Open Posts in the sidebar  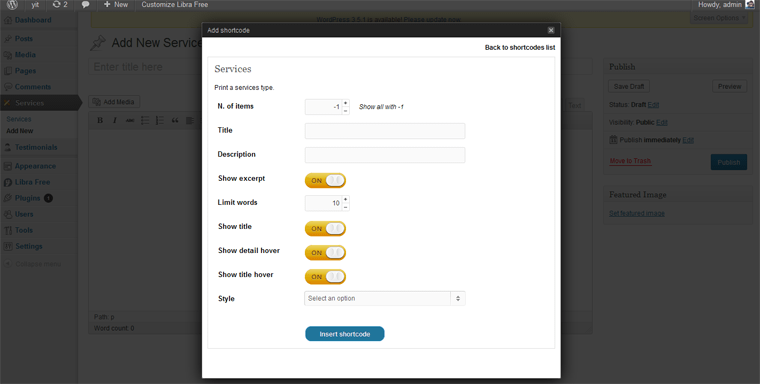[x=24, y=38]
